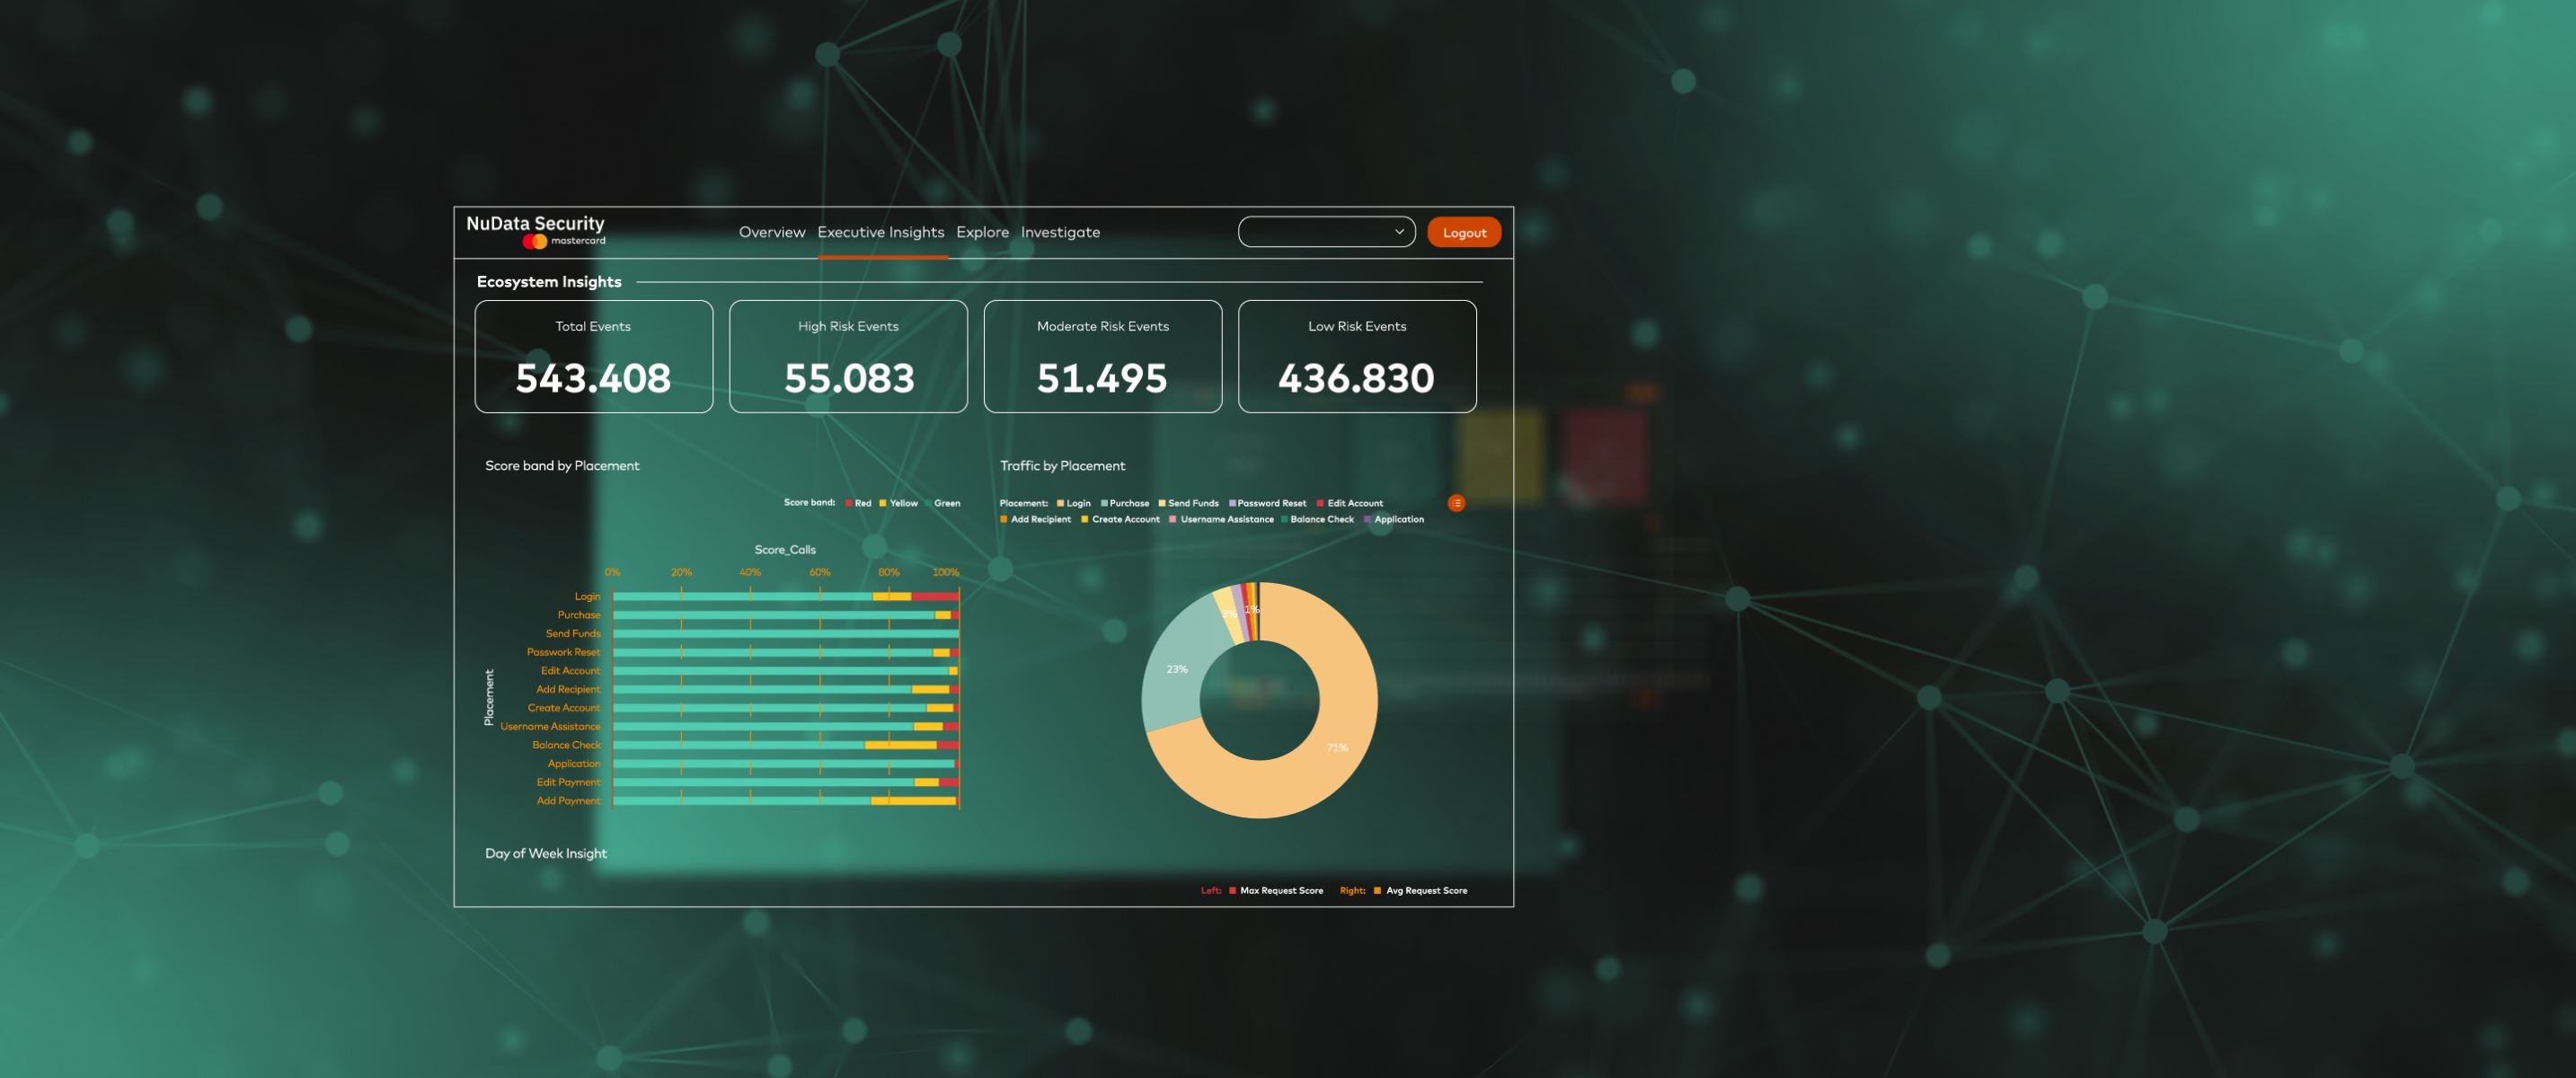
Task: Click the Application legend marker
Action: pyautogui.click(x=1367, y=519)
